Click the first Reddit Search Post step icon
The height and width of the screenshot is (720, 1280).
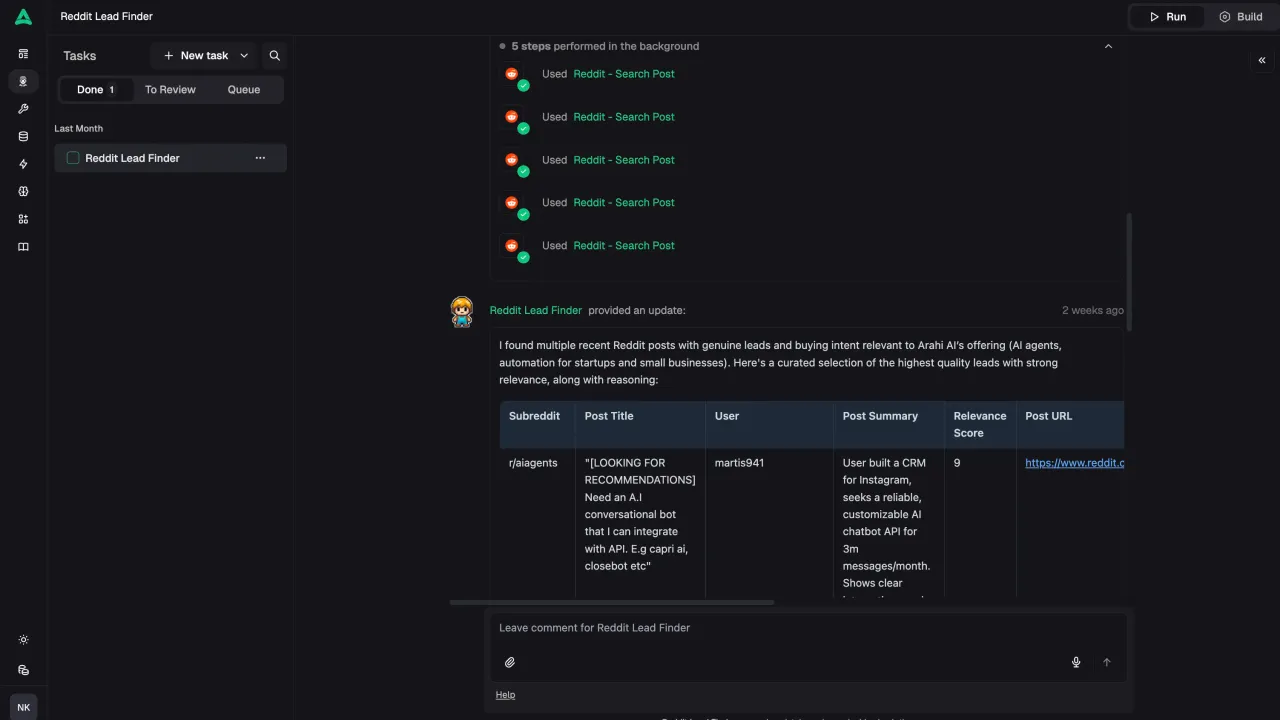(x=514, y=76)
